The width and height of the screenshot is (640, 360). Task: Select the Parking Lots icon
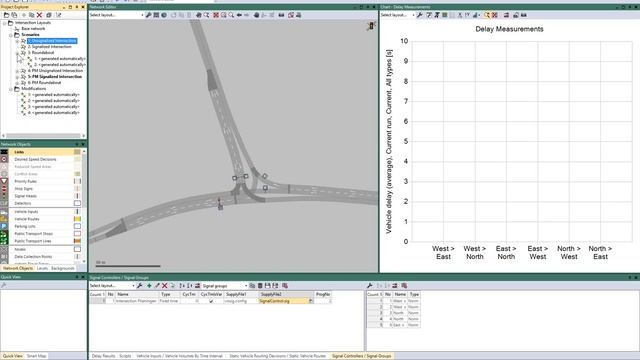4,226
